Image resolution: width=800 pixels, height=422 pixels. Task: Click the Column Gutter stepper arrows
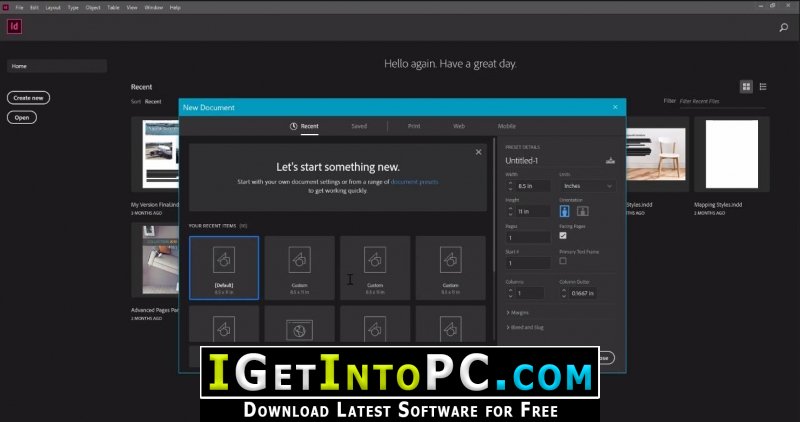point(564,293)
